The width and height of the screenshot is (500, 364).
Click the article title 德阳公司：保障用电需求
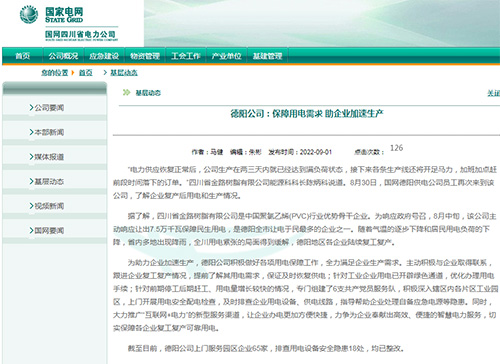[x=307, y=114]
